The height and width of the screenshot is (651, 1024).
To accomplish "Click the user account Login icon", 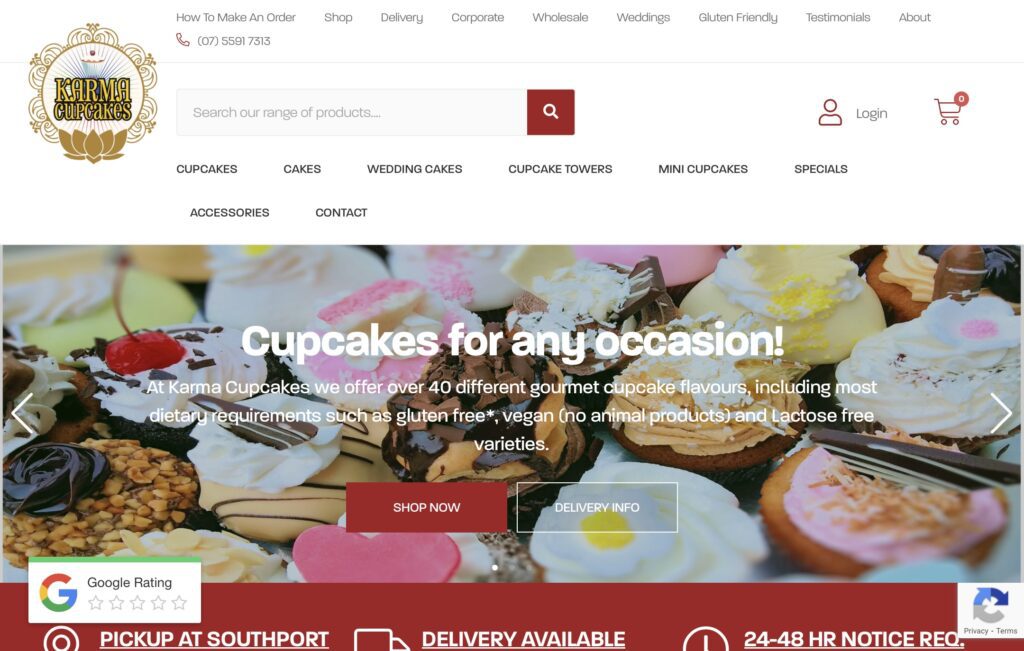I will tap(830, 112).
